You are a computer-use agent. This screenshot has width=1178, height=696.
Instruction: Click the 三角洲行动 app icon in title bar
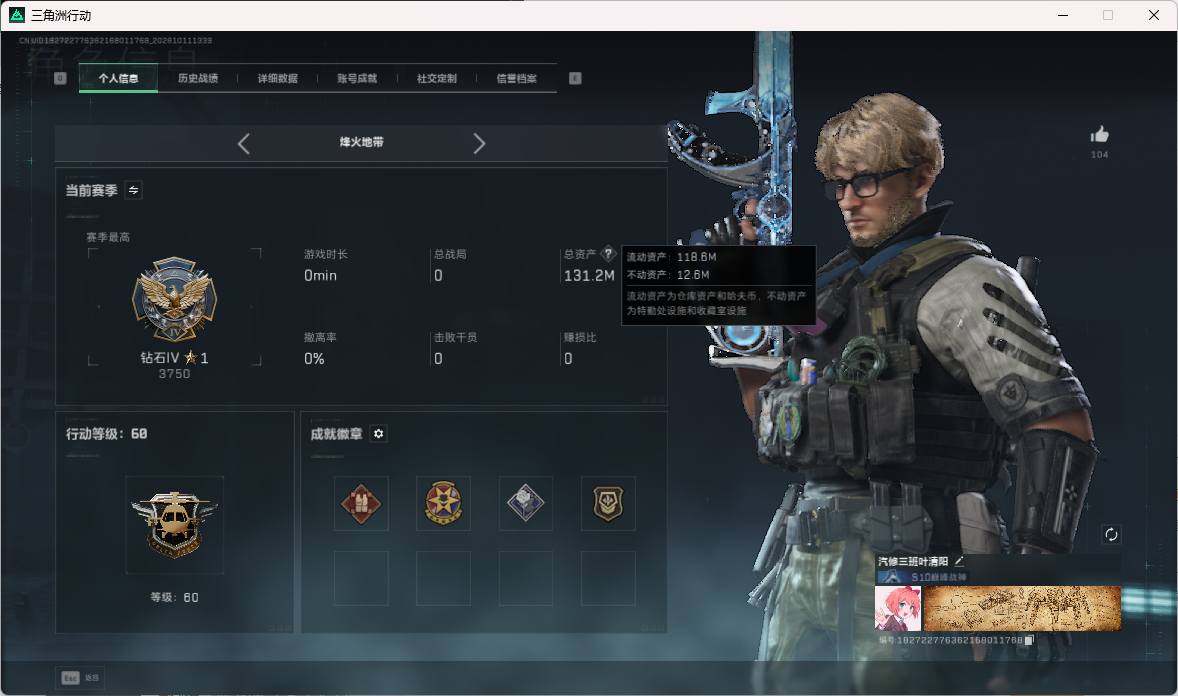pyautogui.click(x=17, y=15)
